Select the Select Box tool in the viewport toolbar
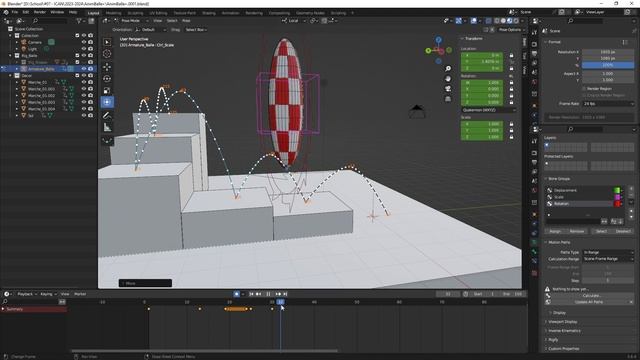 click(107, 42)
